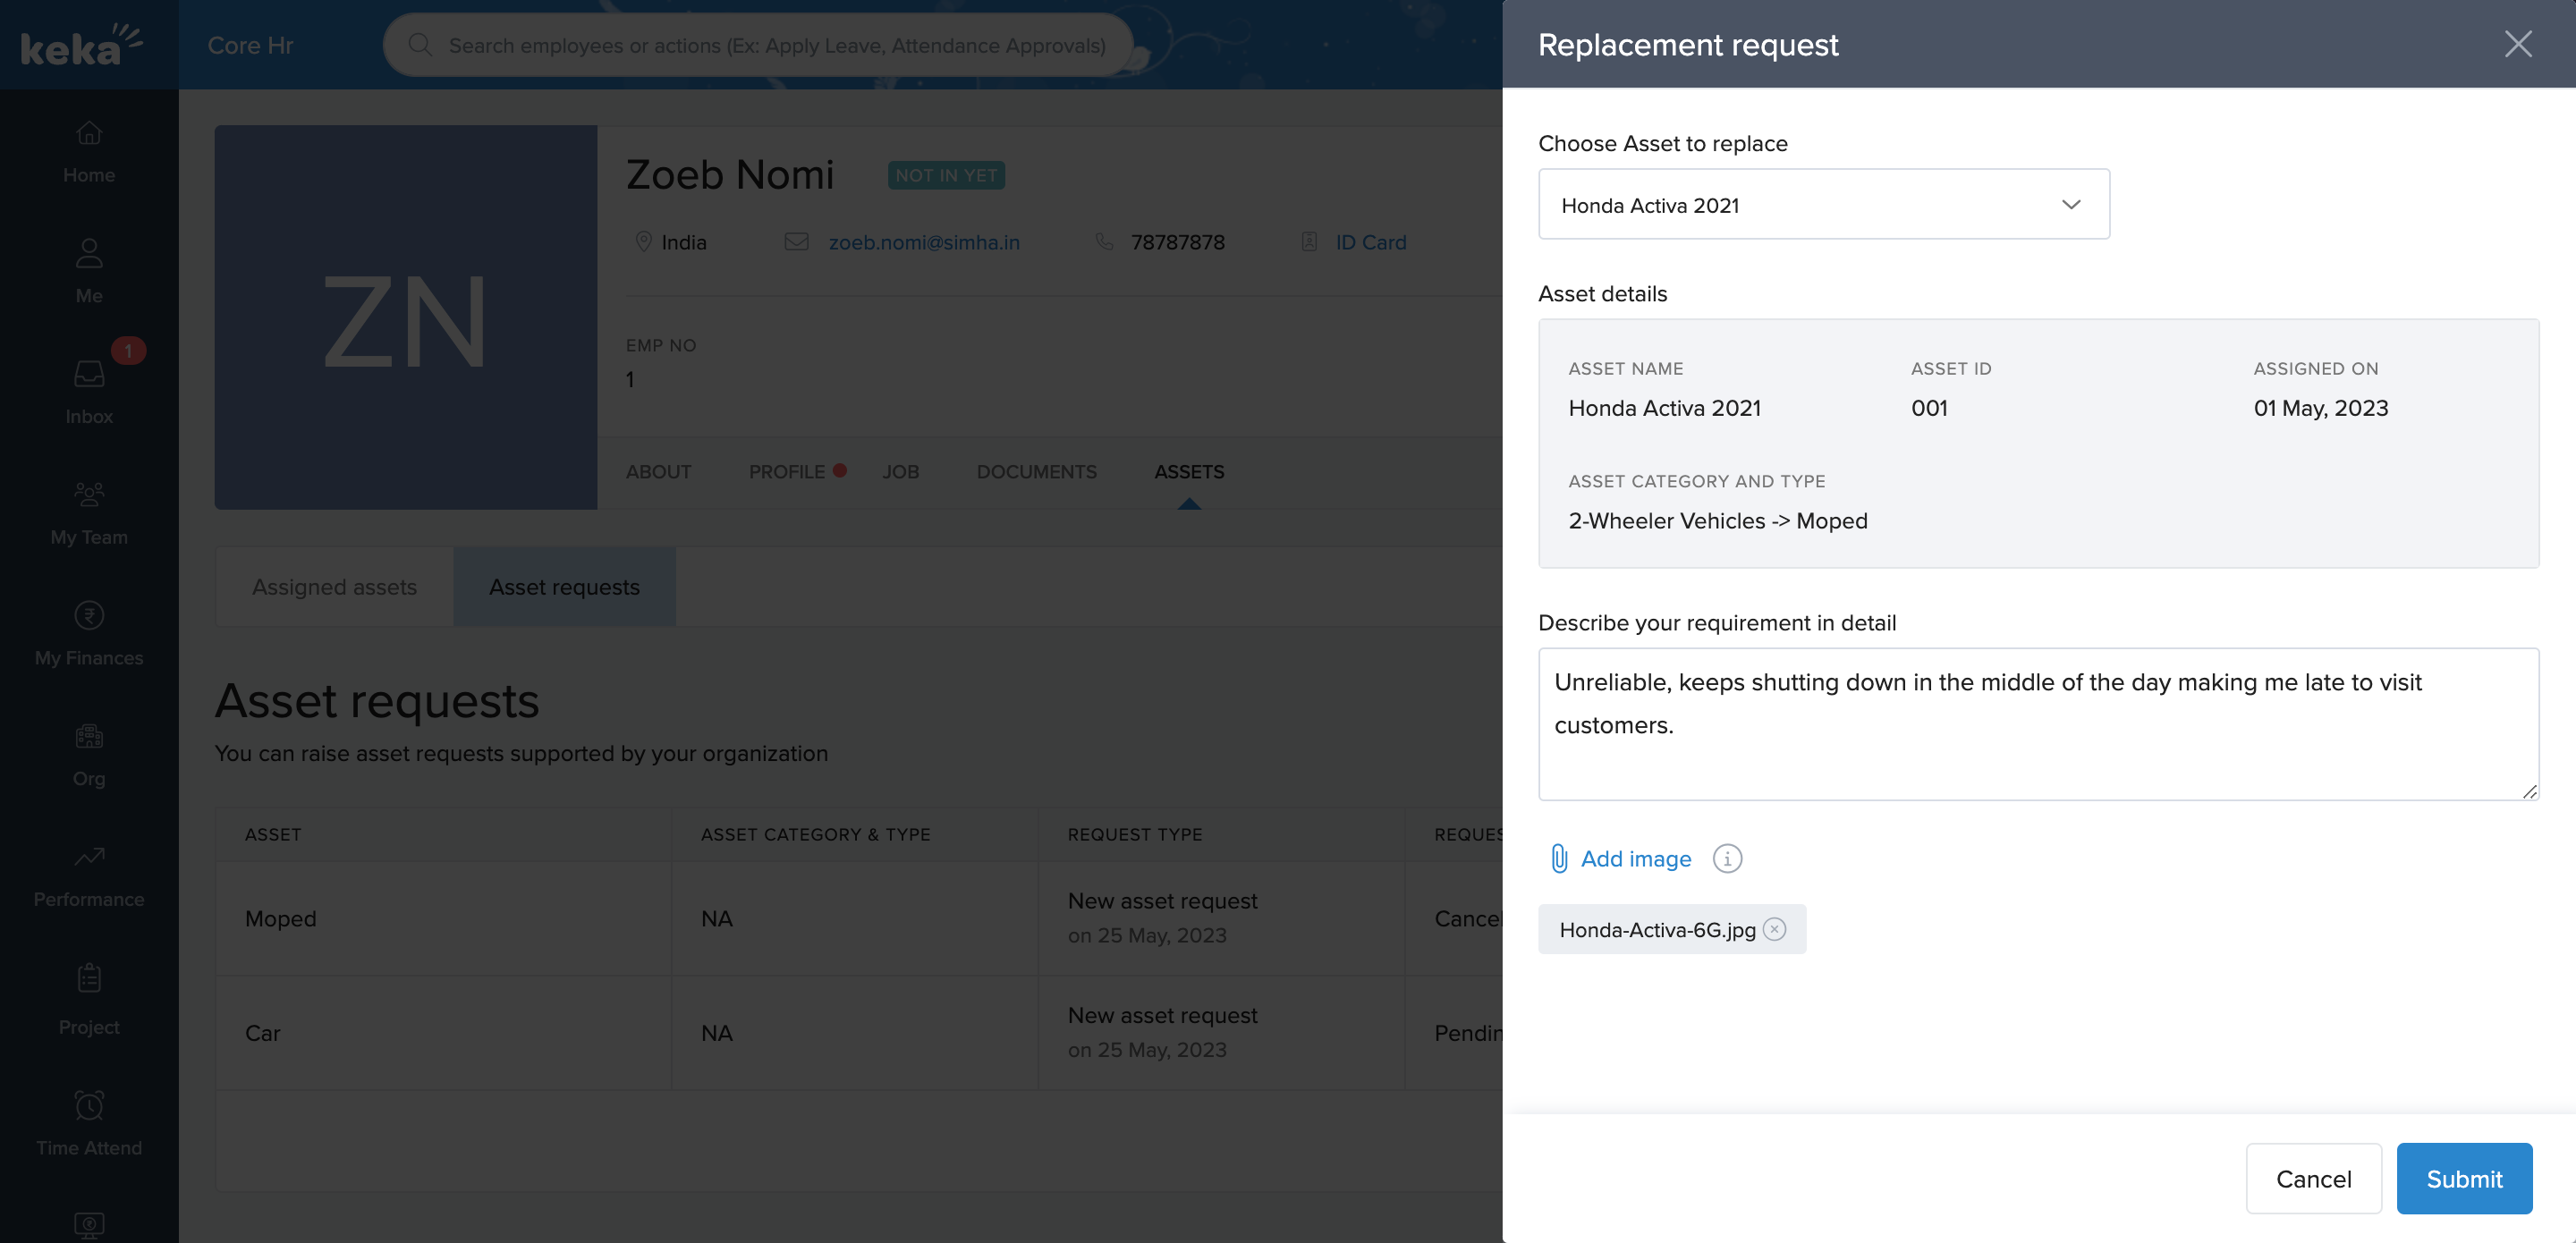Click the Cancel button
The image size is (2576, 1243).
click(2313, 1178)
